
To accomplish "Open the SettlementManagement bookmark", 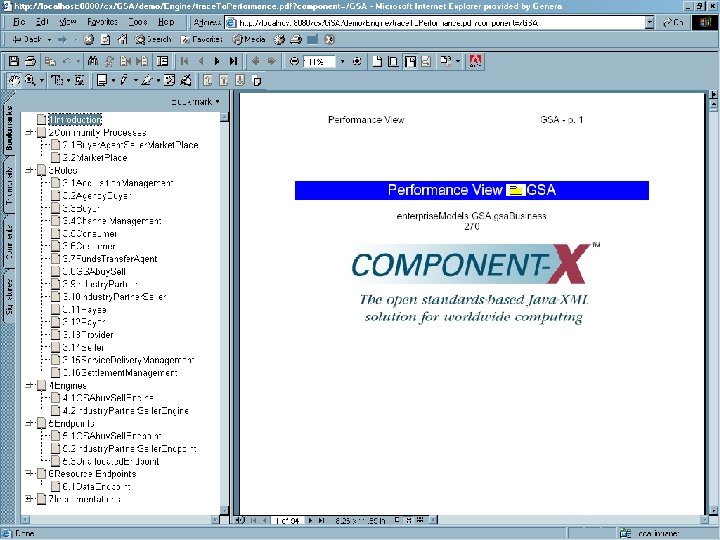I will click(120, 372).
